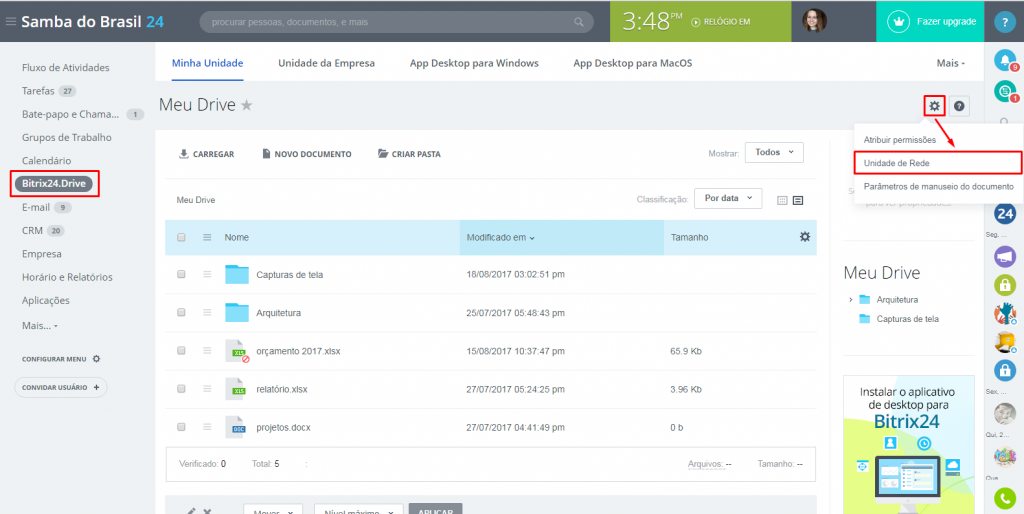Check the projetos.docx checkbox

tap(182, 427)
